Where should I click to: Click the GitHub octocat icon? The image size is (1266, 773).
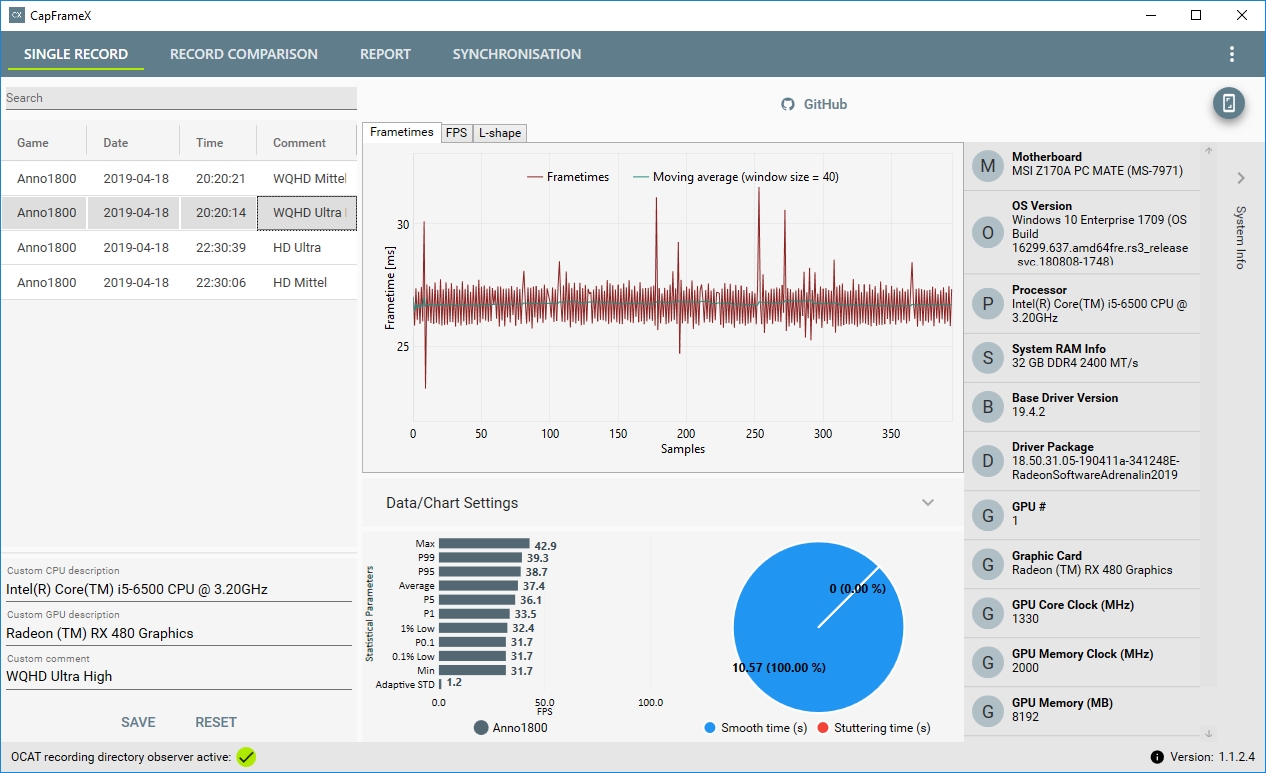click(788, 104)
